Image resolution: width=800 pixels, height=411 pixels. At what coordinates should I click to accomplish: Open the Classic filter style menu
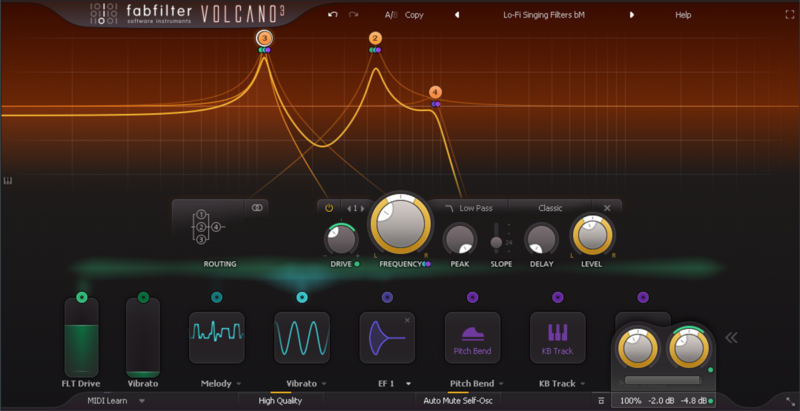click(x=550, y=208)
